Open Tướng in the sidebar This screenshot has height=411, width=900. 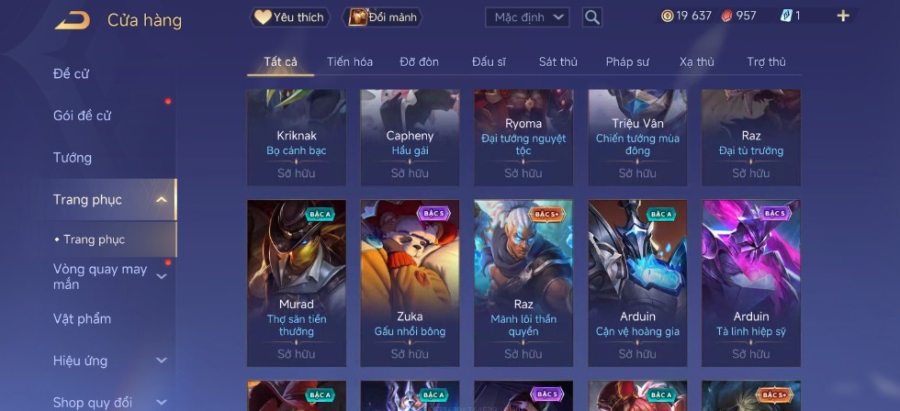tap(72, 158)
